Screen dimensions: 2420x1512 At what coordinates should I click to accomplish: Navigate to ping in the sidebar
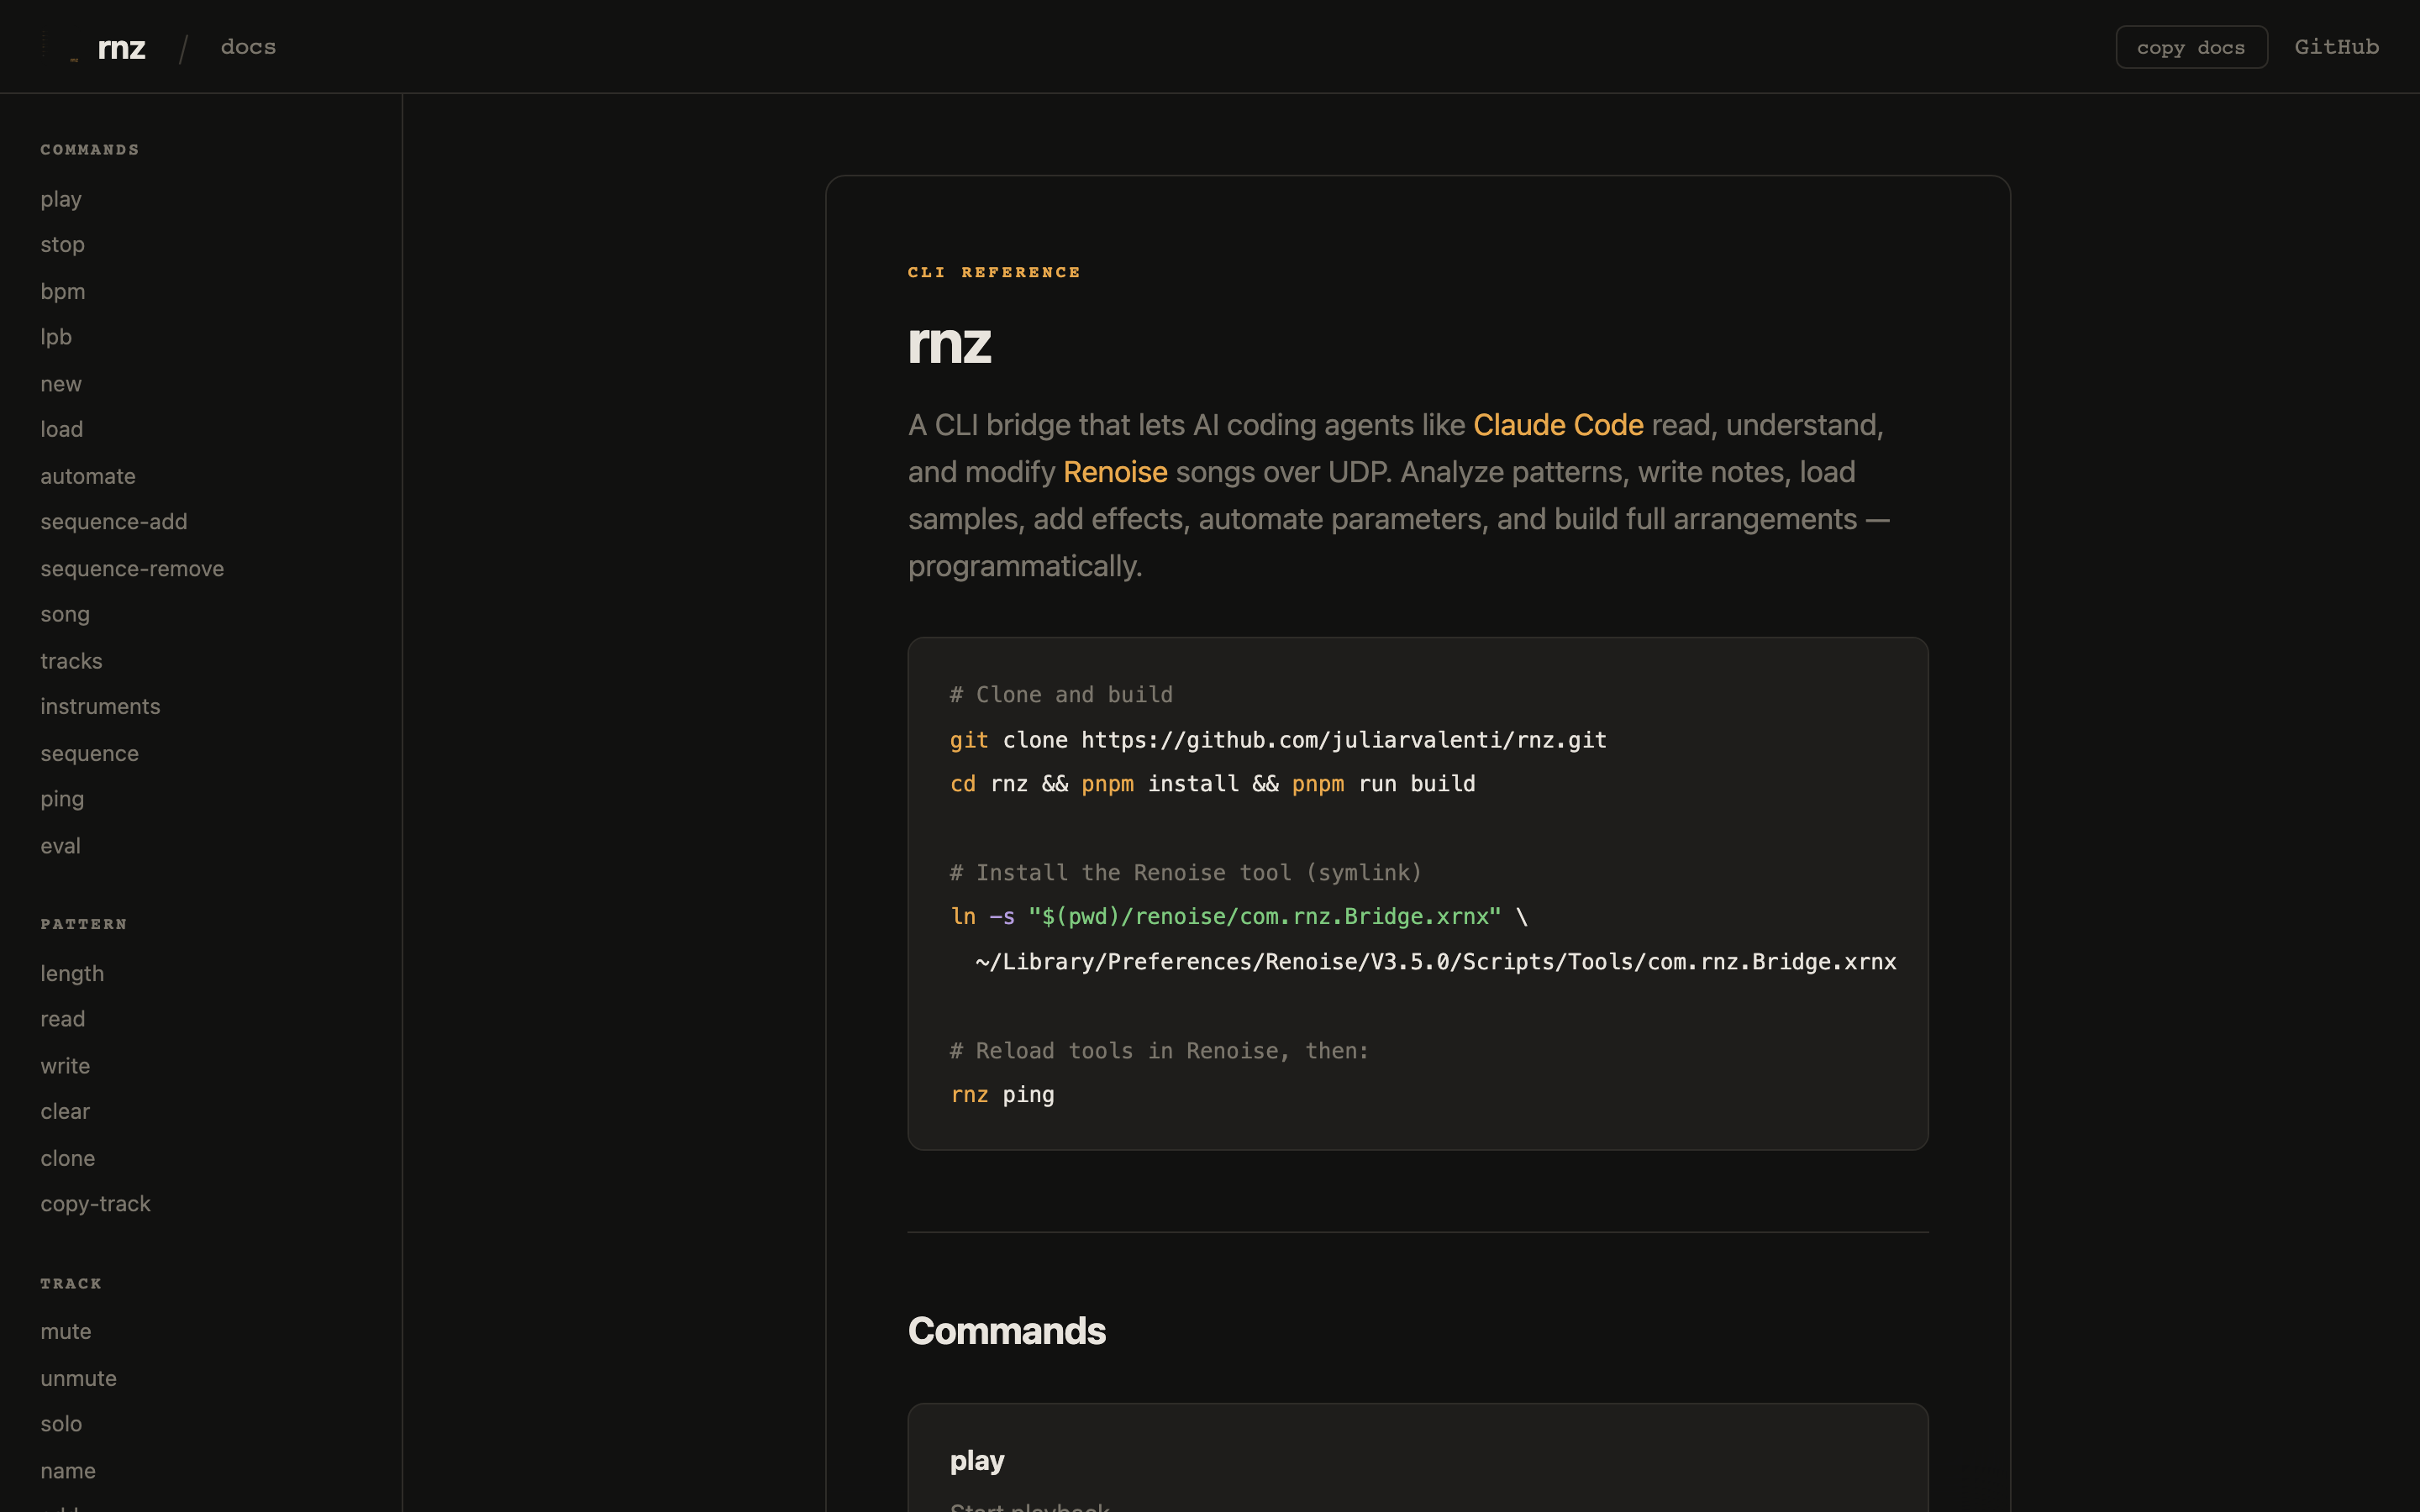click(x=62, y=799)
